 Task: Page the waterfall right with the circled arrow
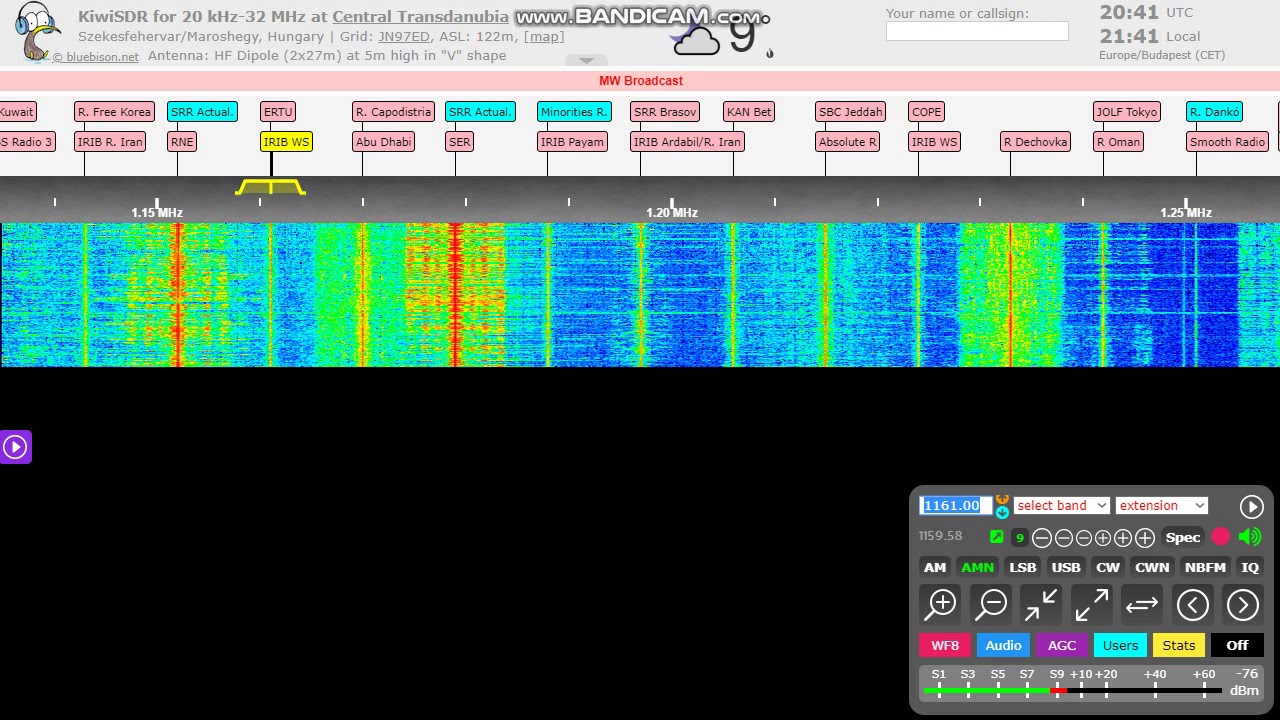pos(1242,604)
